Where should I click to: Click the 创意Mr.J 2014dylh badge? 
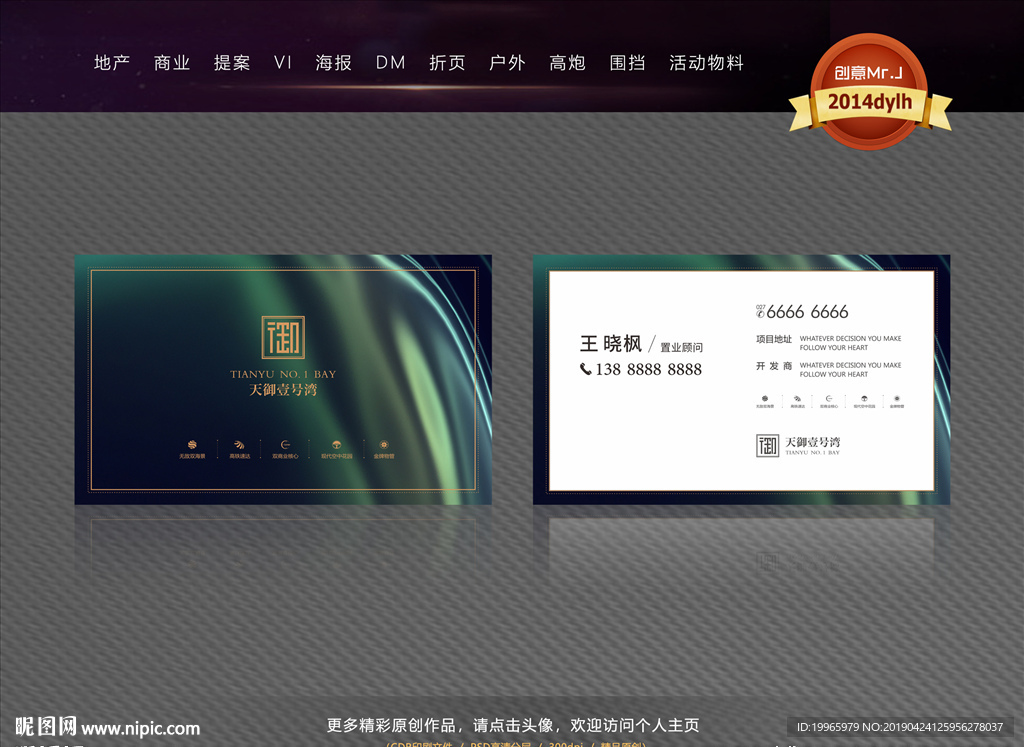pos(869,91)
